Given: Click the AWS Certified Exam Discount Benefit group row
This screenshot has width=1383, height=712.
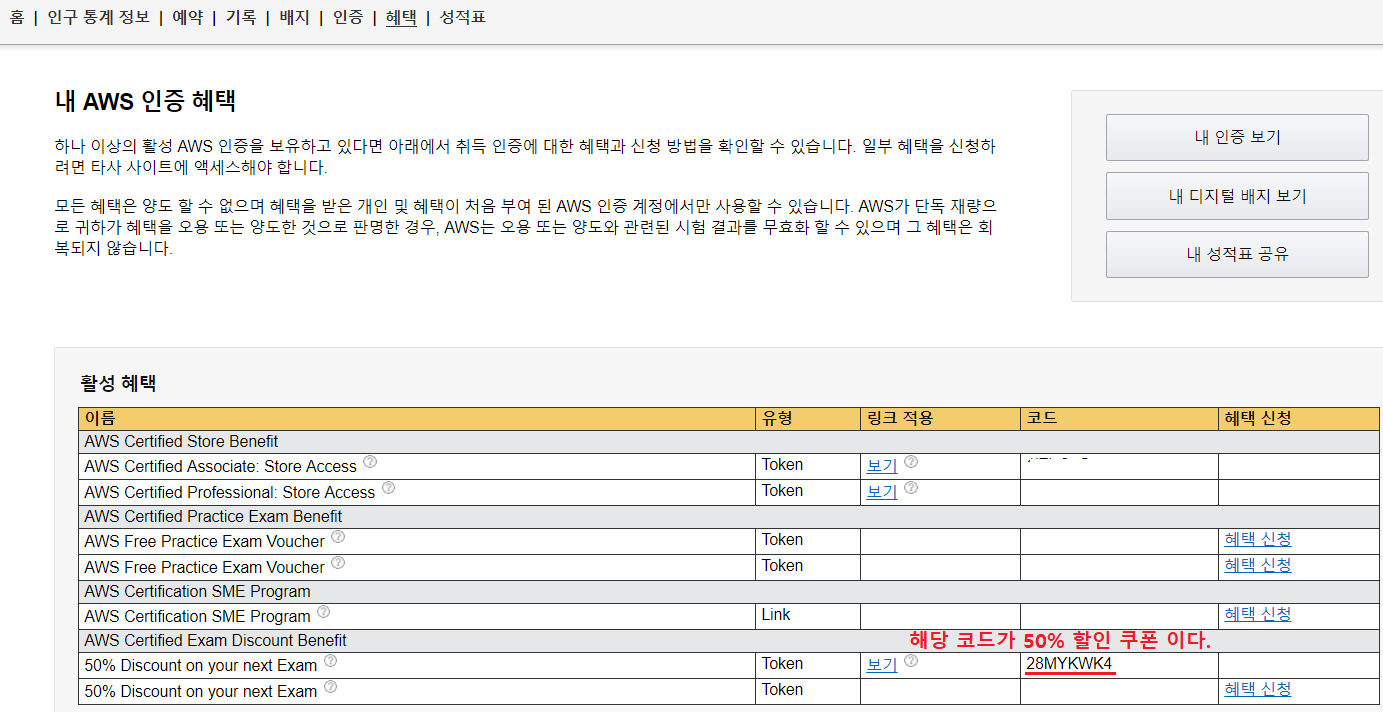Looking at the screenshot, I should (729, 640).
